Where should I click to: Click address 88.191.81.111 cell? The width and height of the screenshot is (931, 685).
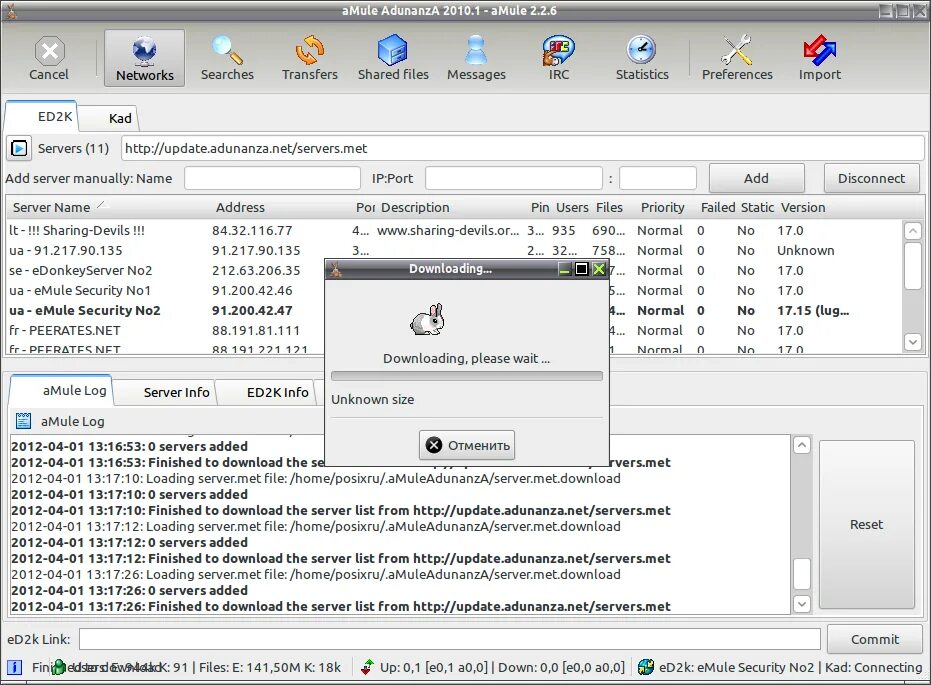[256, 331]
